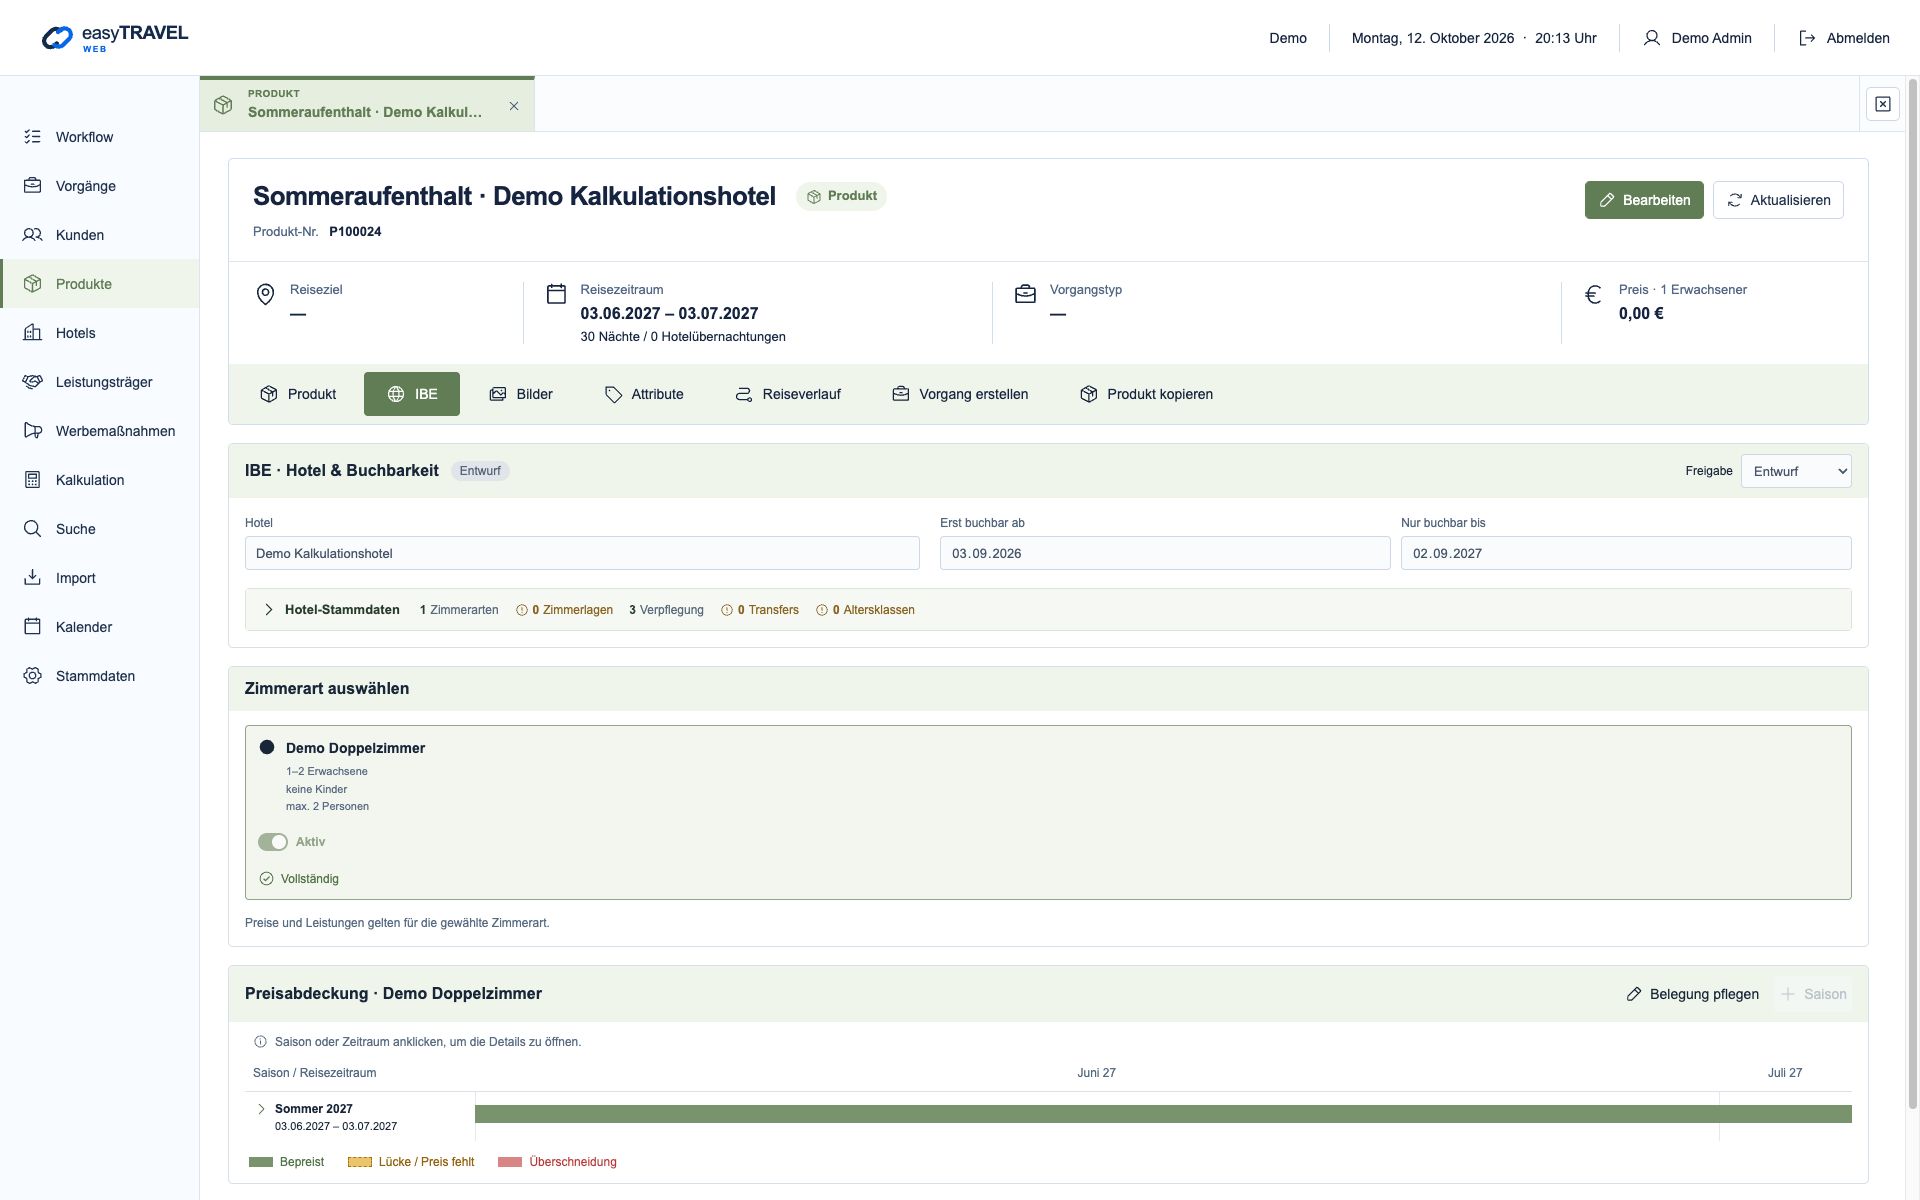Open Kalkulation in the sidebar

(99, 480)
